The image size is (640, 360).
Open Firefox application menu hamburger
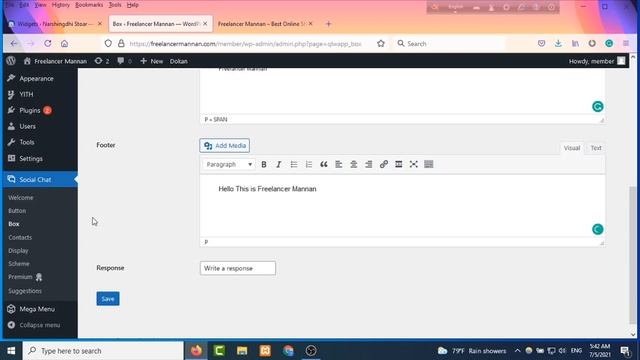pyautogui.click(x=626, y=43)
